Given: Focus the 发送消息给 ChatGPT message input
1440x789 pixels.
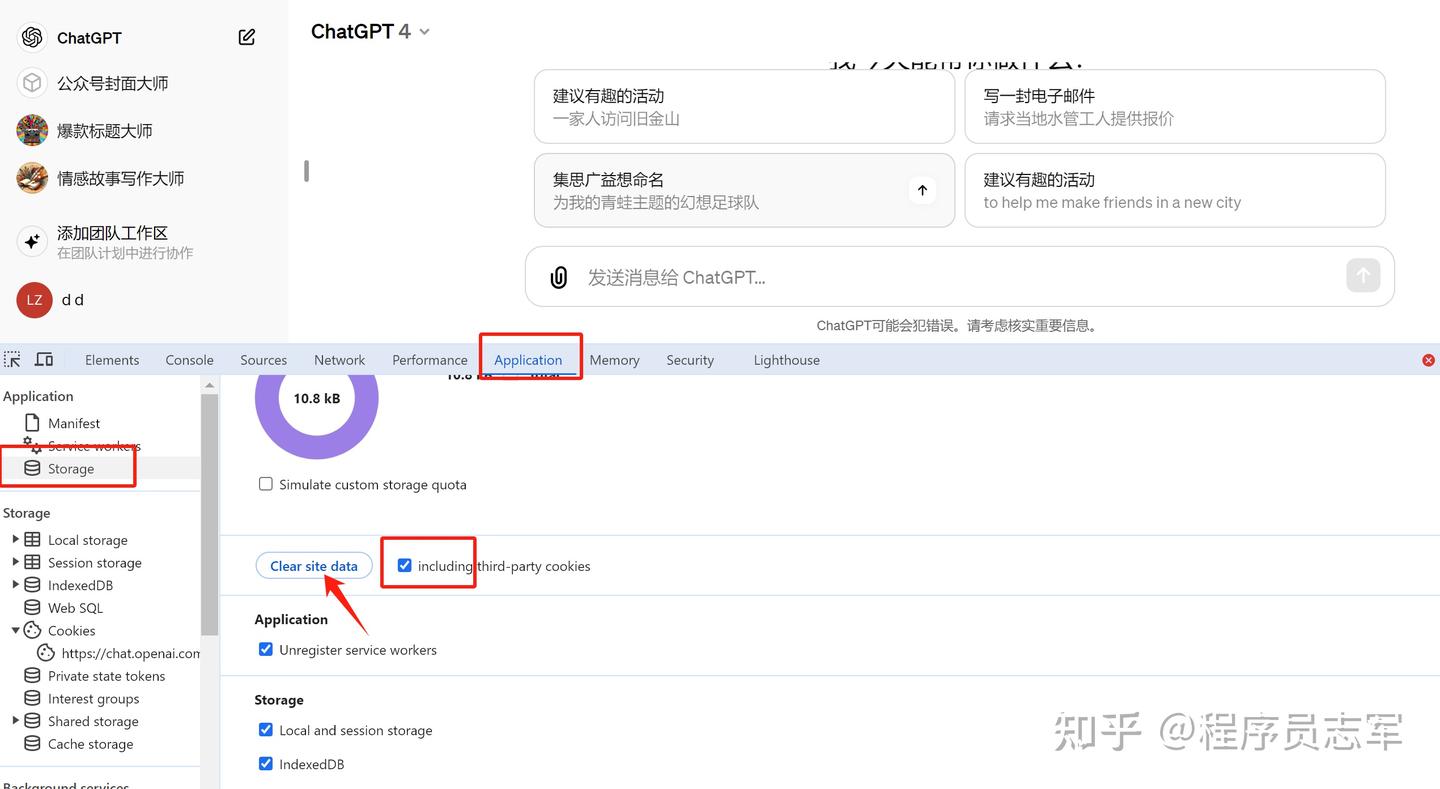Looking at the screenshot, I should tap(960, 277).
